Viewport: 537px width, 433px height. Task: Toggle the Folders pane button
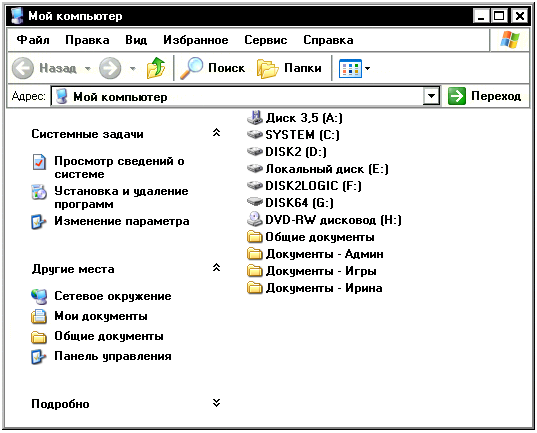(x=289, y=68)
